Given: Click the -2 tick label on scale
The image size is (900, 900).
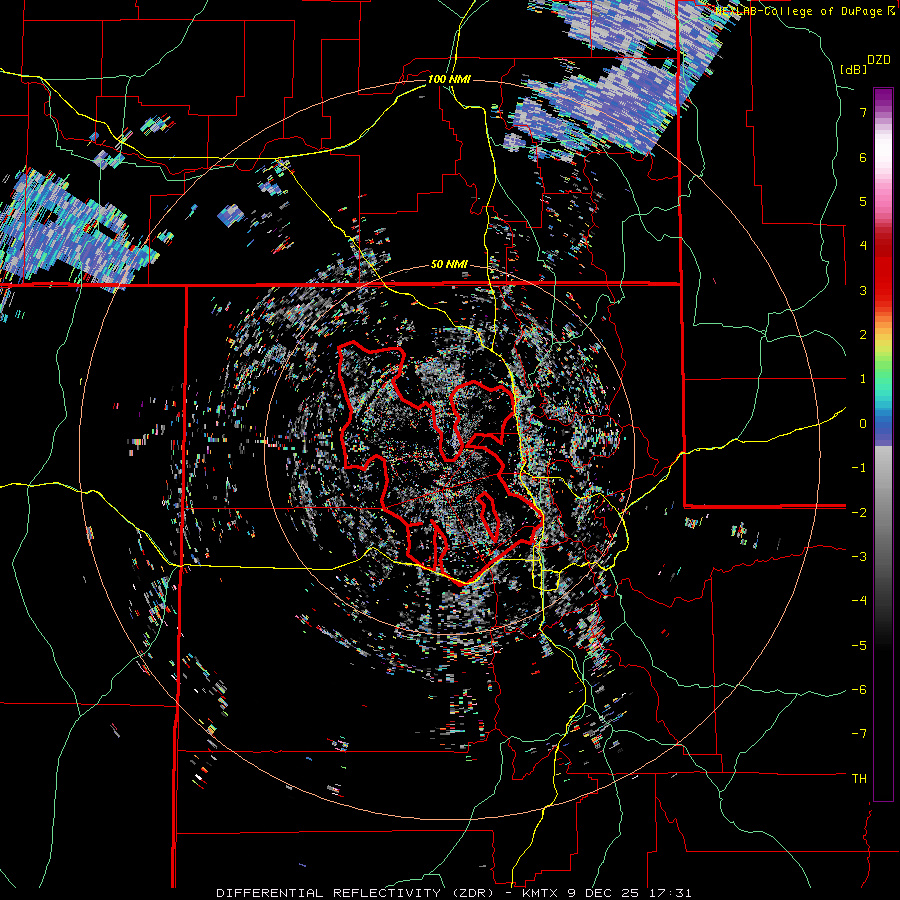Looking at the screenshot, I should (x=859, y=513).
